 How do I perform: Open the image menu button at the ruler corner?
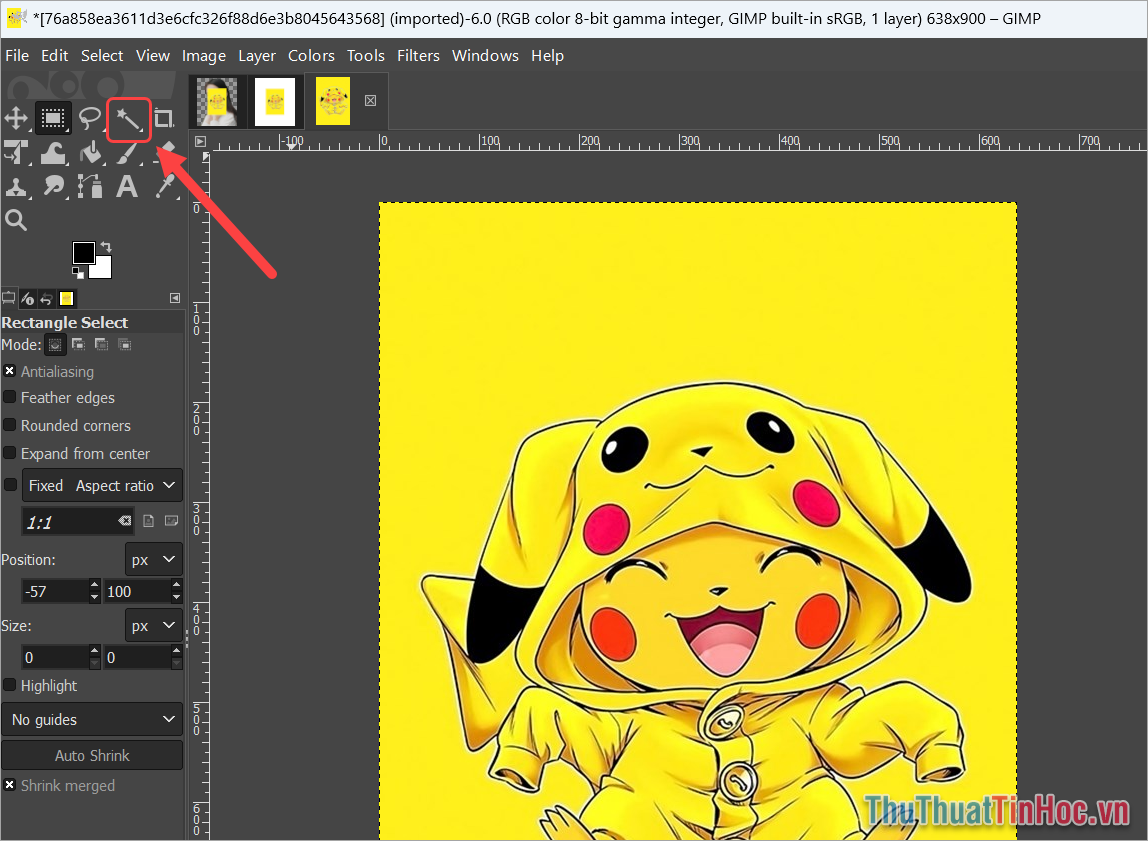pos(200,142)
